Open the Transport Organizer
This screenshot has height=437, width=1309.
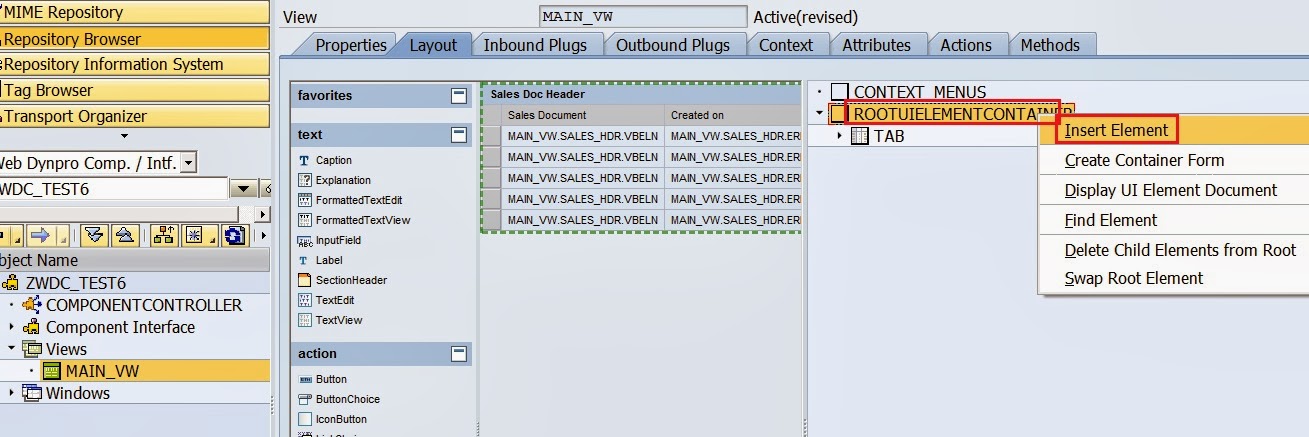135,116
